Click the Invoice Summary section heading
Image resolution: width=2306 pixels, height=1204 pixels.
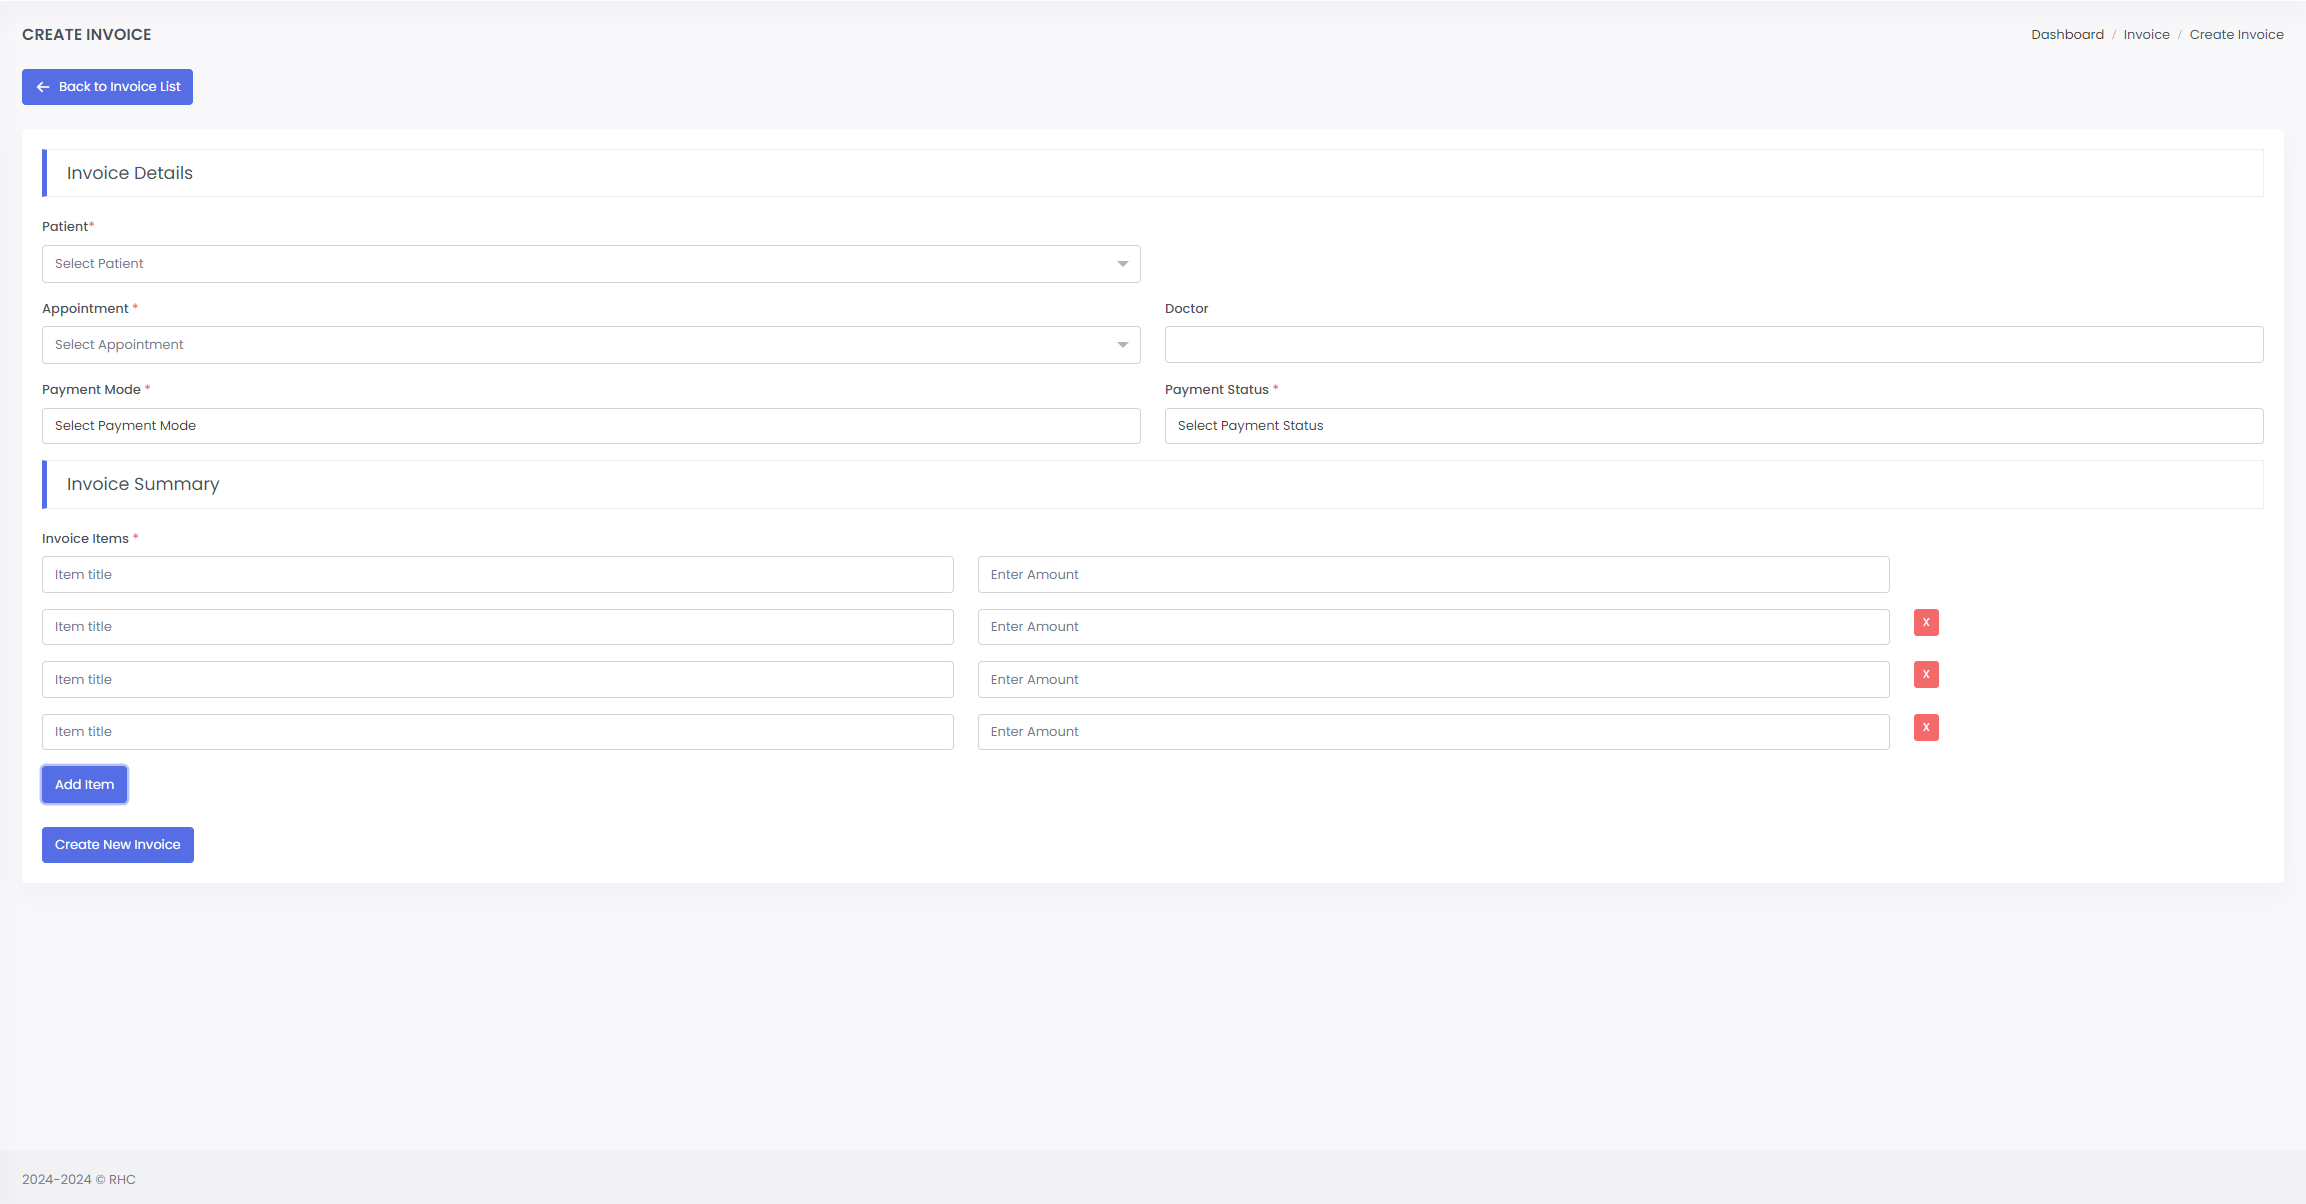click(143, 484)
